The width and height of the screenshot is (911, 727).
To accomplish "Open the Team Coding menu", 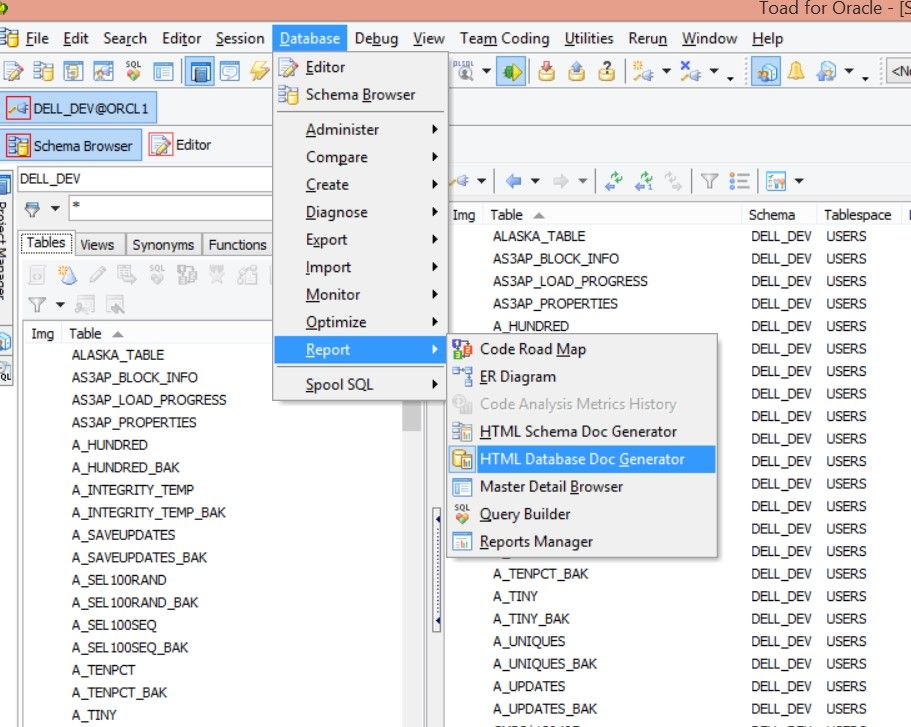I will click(504, 38).
